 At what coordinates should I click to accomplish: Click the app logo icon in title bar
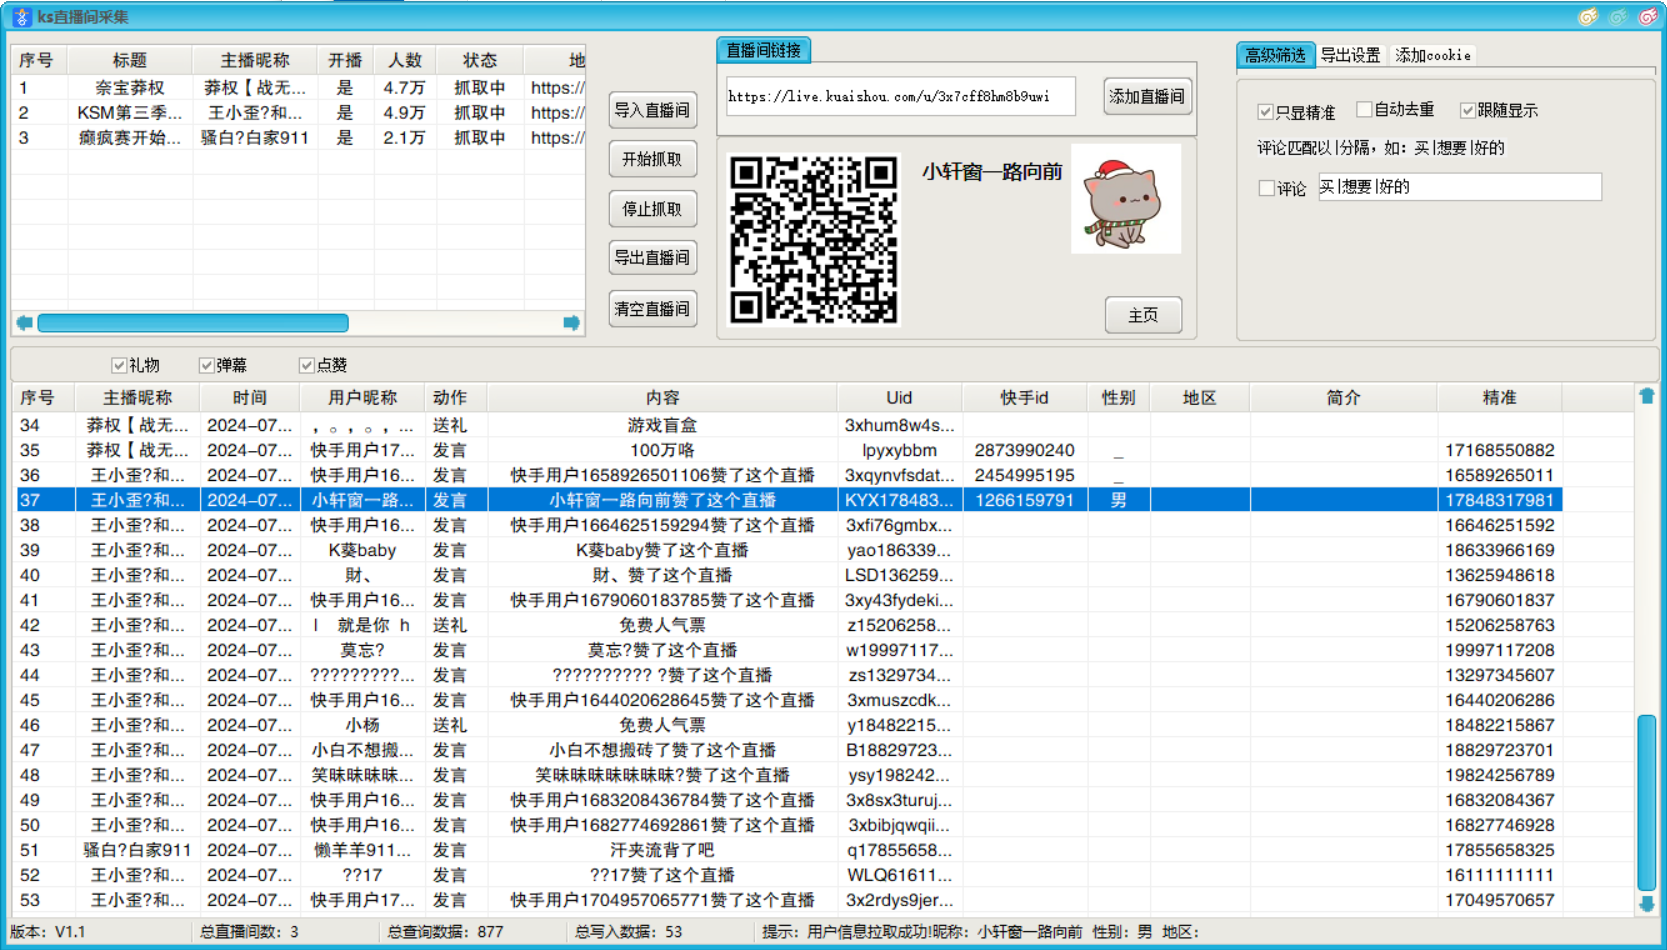click(21, 17)
